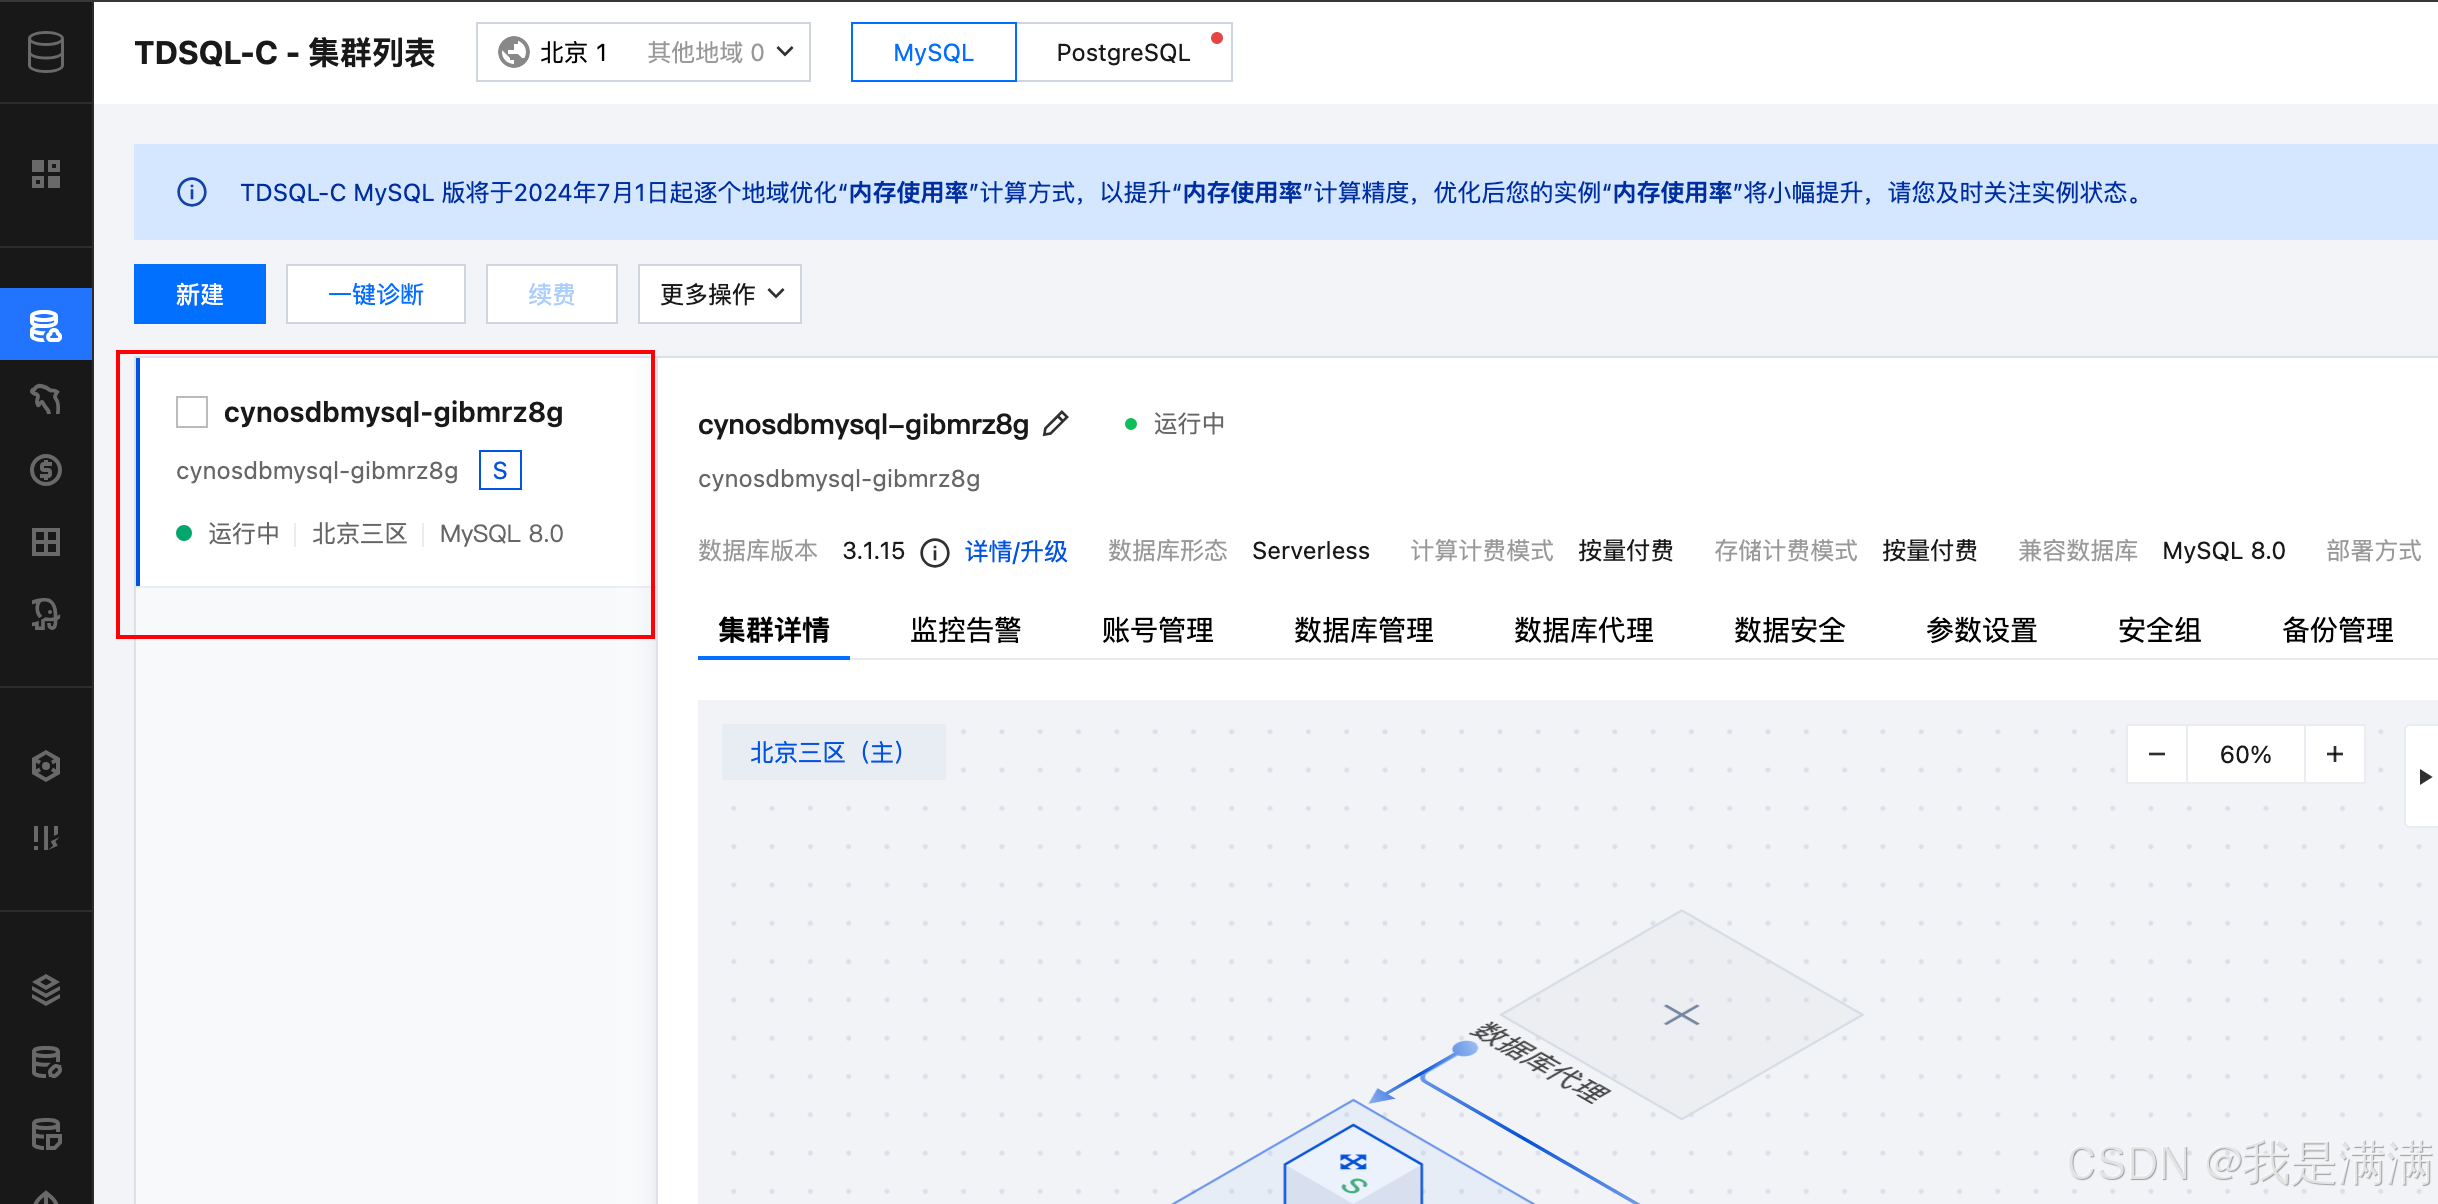Screen dimensions: 2438x1204
Task: Open the 详情/升级 link
Action: tap(1016, 551)
